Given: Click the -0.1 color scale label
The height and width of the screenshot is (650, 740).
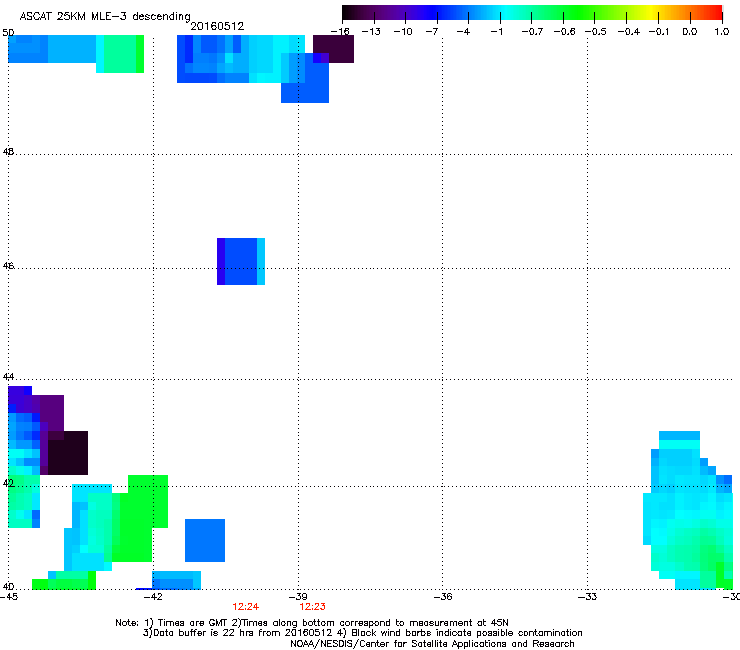Looking at the screenshot, I should pos(659,32).
